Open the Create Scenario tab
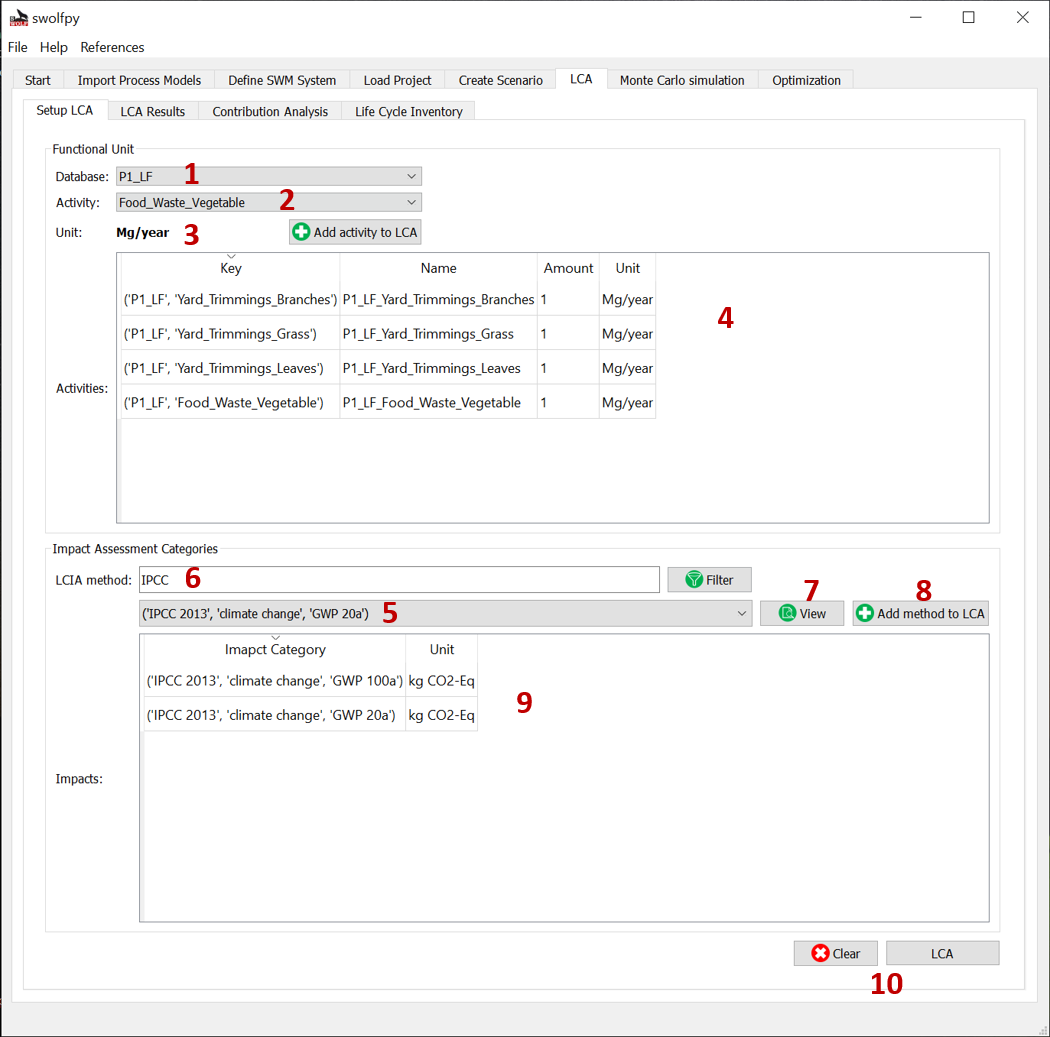1050x1037 pixels. coord(500,80)
